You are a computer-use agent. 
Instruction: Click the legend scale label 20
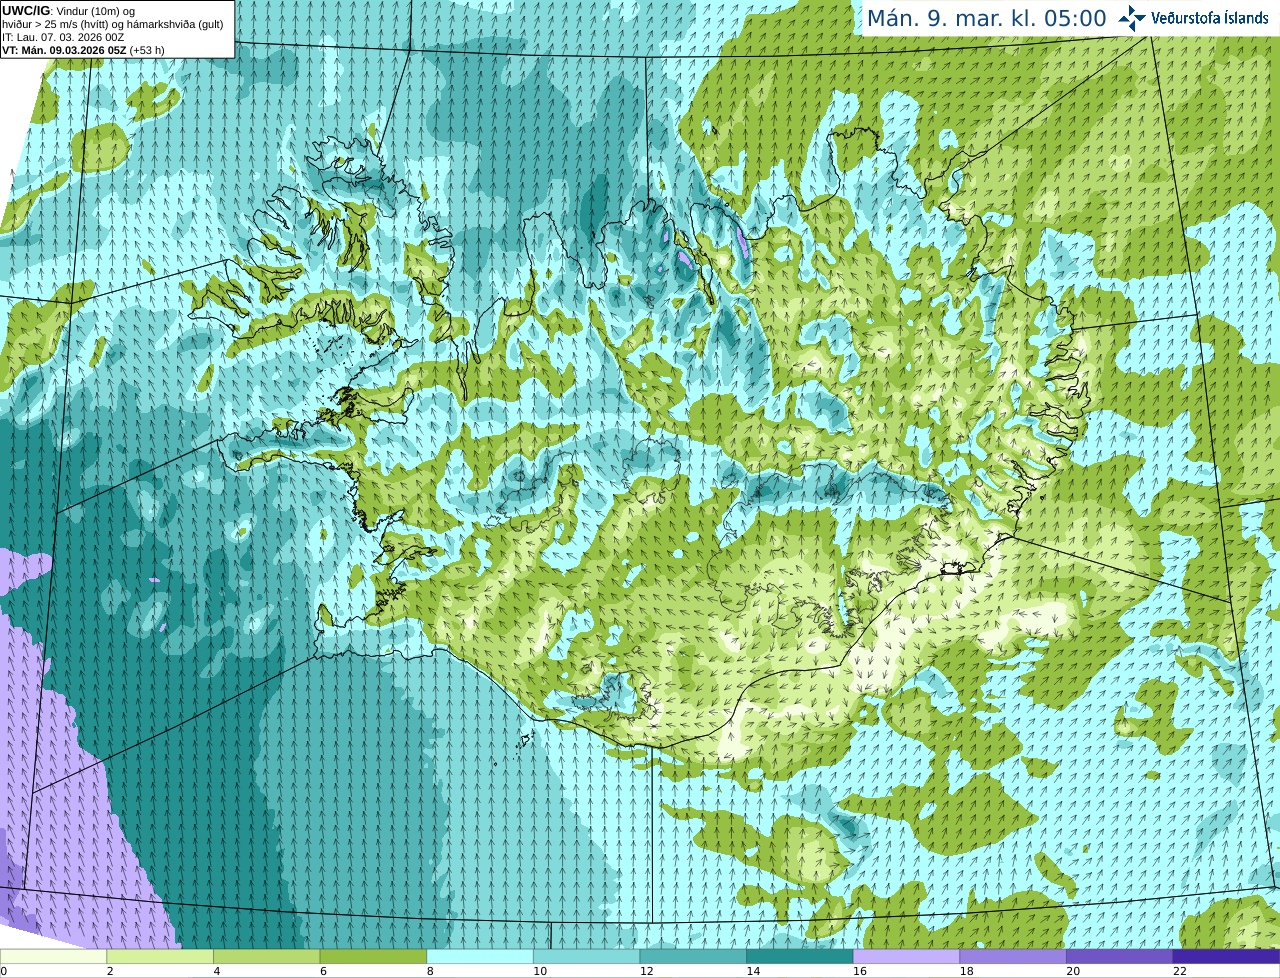click(x=1073, y=971)
